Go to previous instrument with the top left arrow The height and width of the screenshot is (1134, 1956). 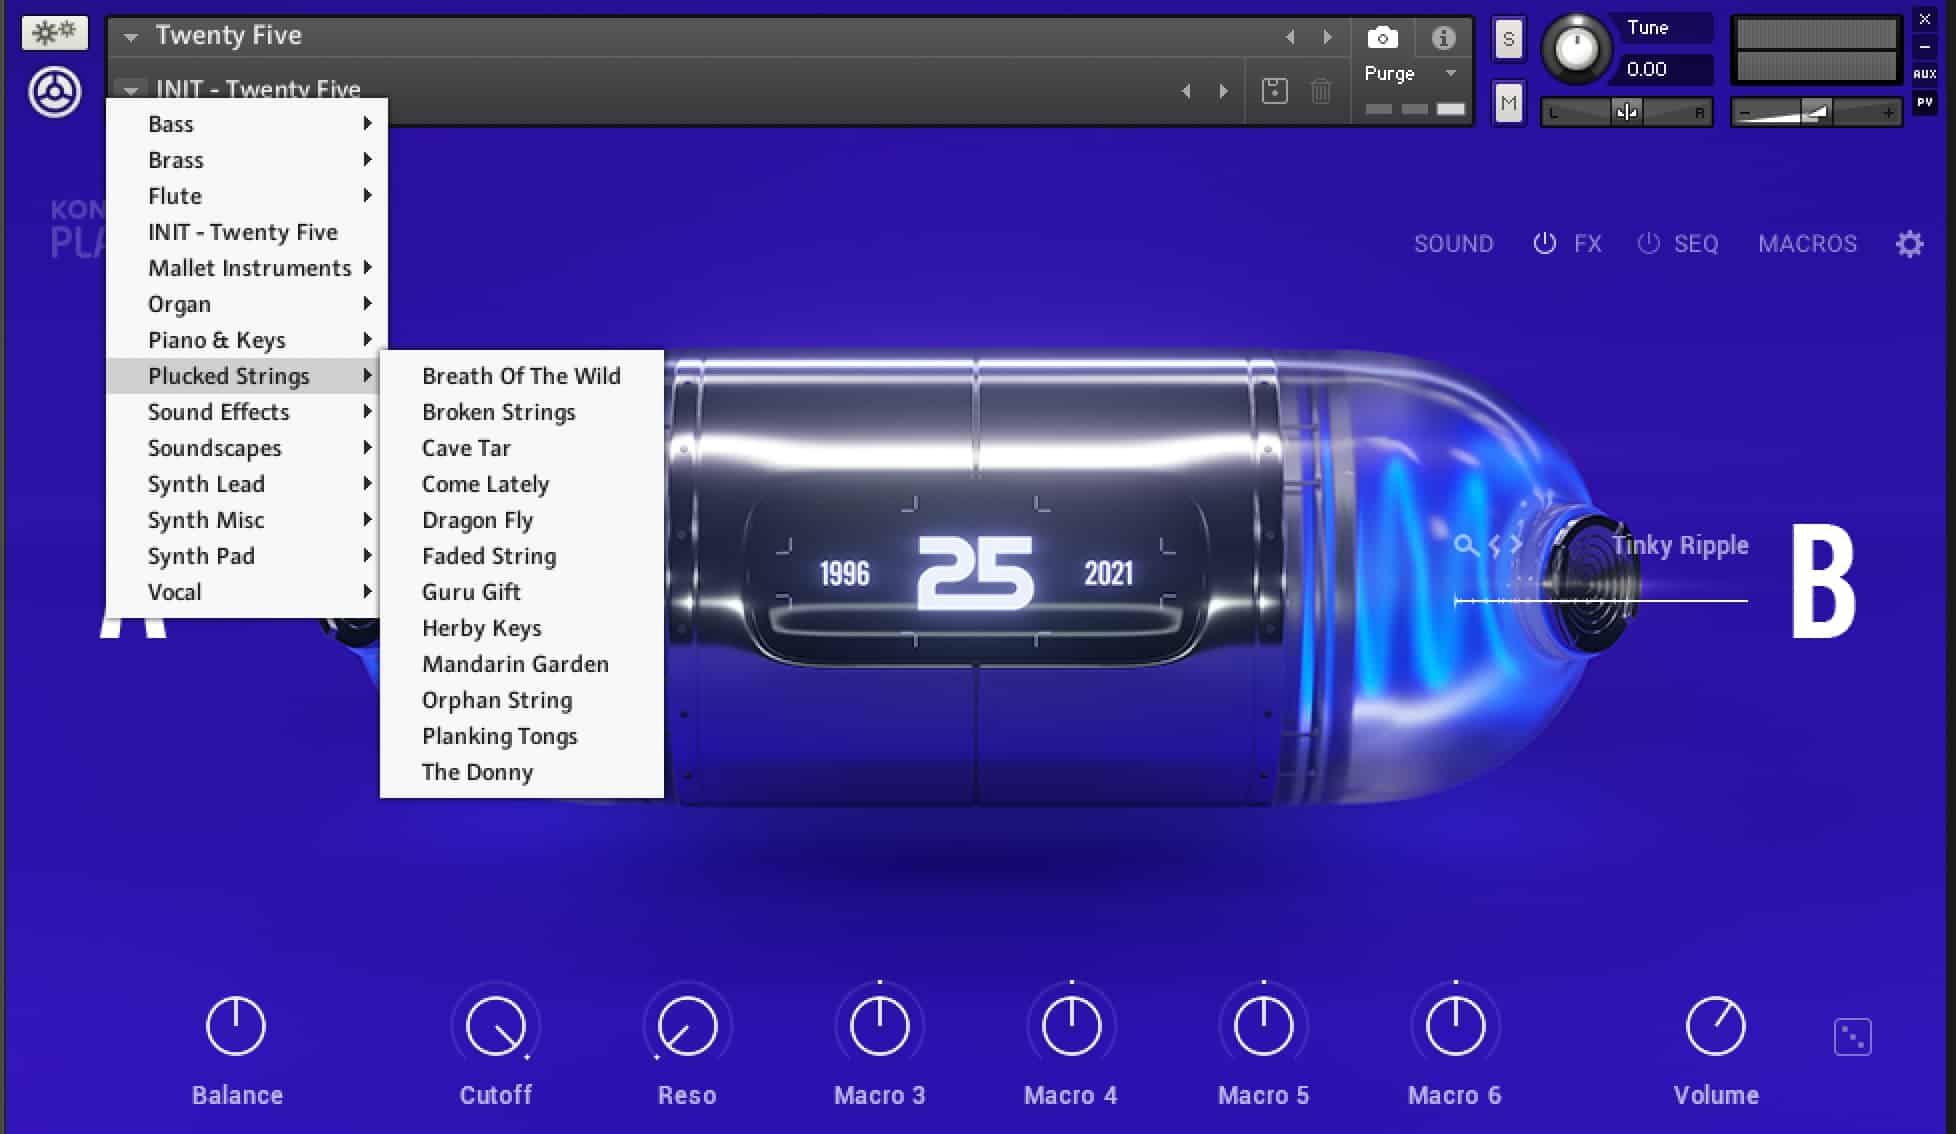pos(1290,37)
